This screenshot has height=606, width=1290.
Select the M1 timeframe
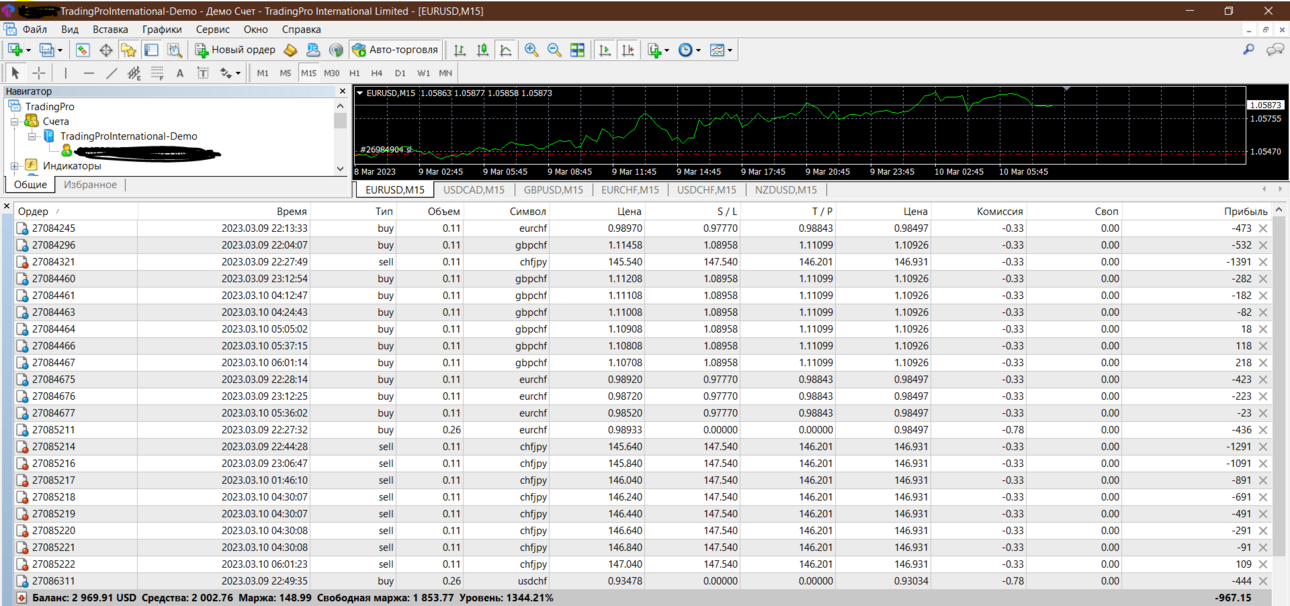(263, 73)
